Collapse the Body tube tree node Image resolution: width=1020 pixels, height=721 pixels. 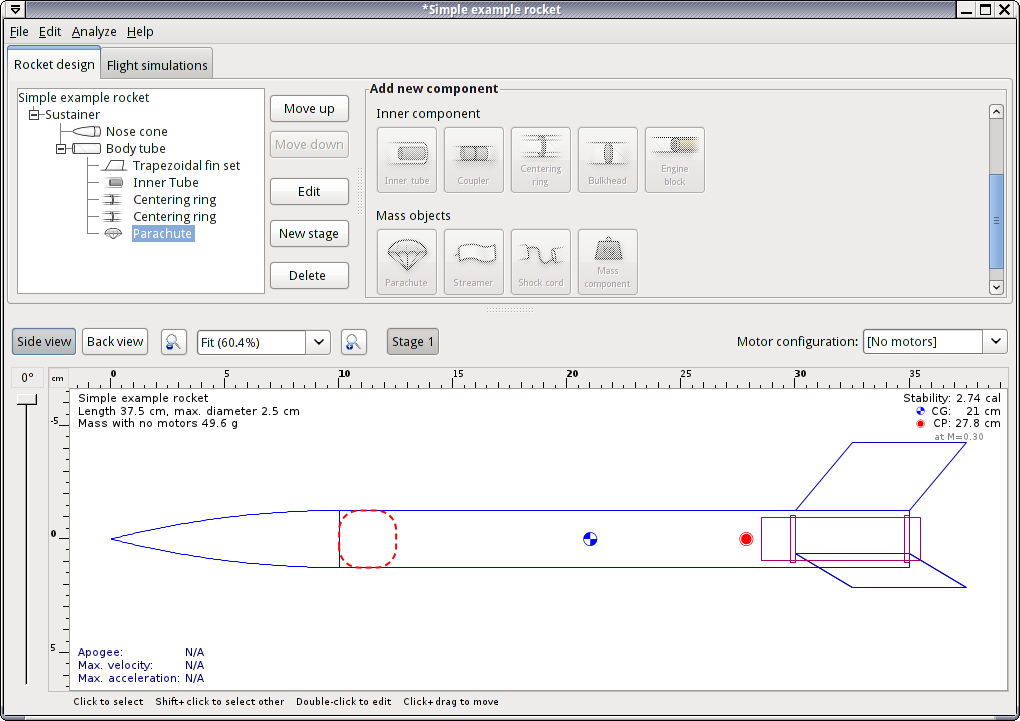click(x=61, y=149)
